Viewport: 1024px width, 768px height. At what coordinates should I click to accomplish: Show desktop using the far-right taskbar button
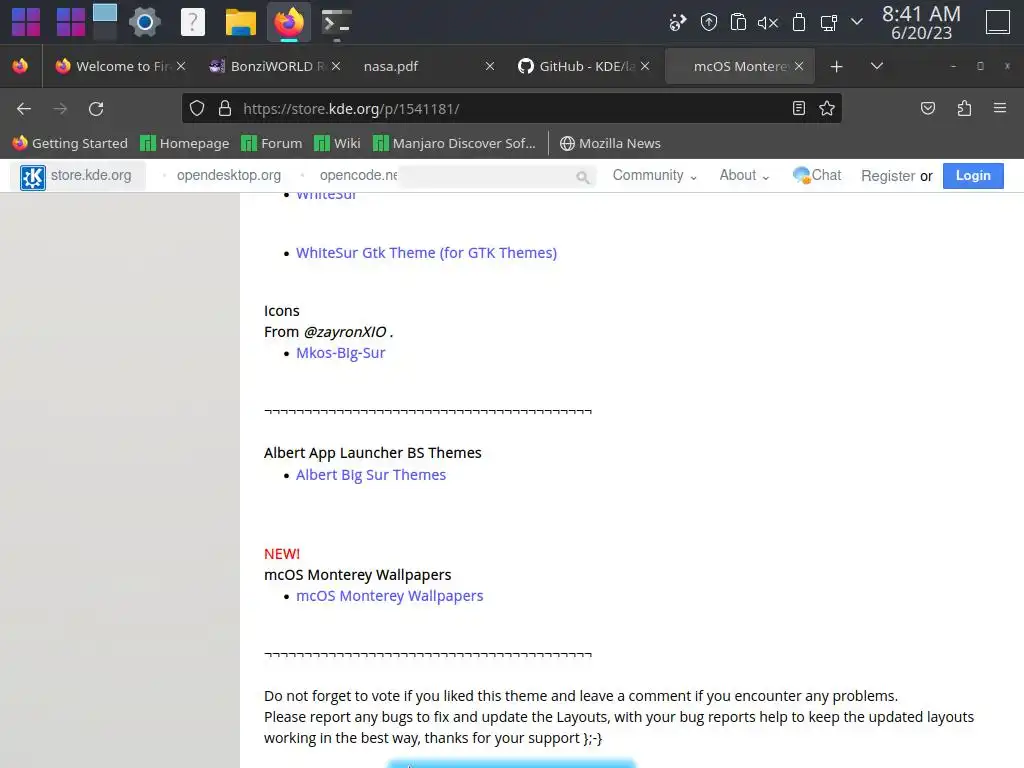[997, 22]
